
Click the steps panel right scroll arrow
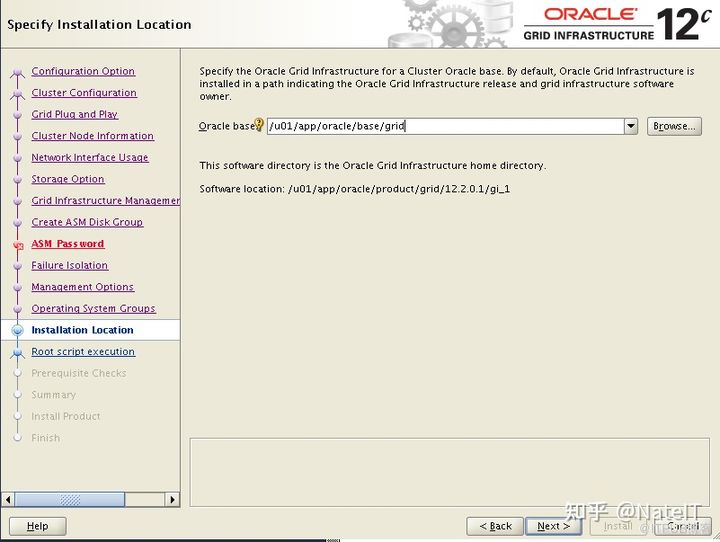coord(172,499)
